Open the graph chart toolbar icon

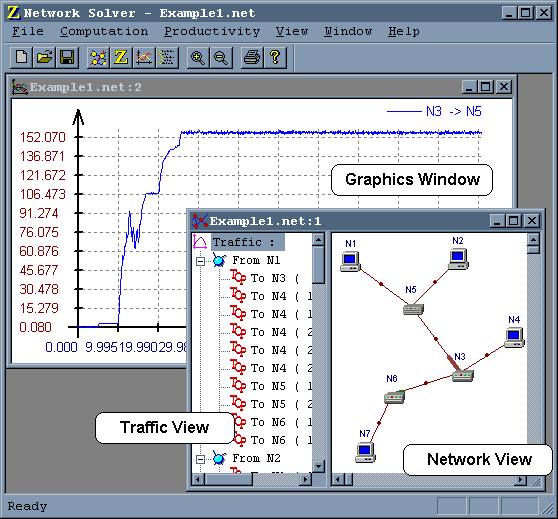tap(143, 57)
